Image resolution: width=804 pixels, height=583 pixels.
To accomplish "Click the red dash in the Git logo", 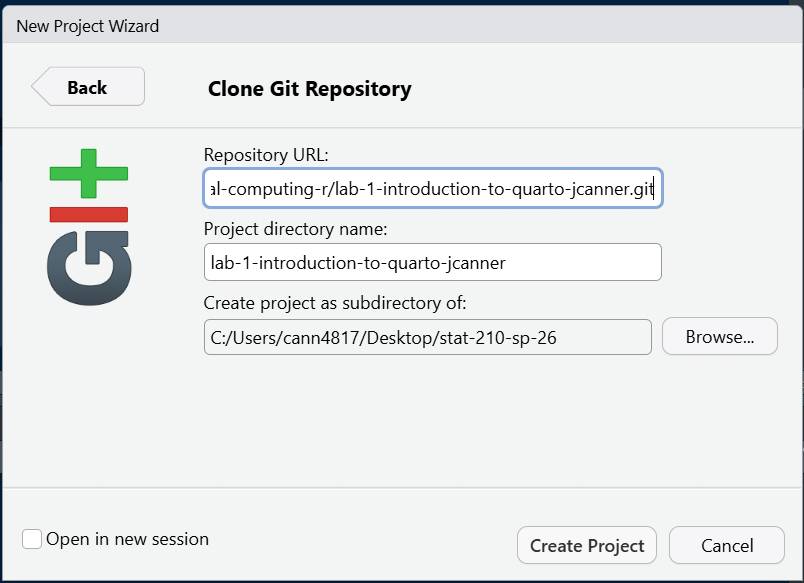I will pos(89,212).
